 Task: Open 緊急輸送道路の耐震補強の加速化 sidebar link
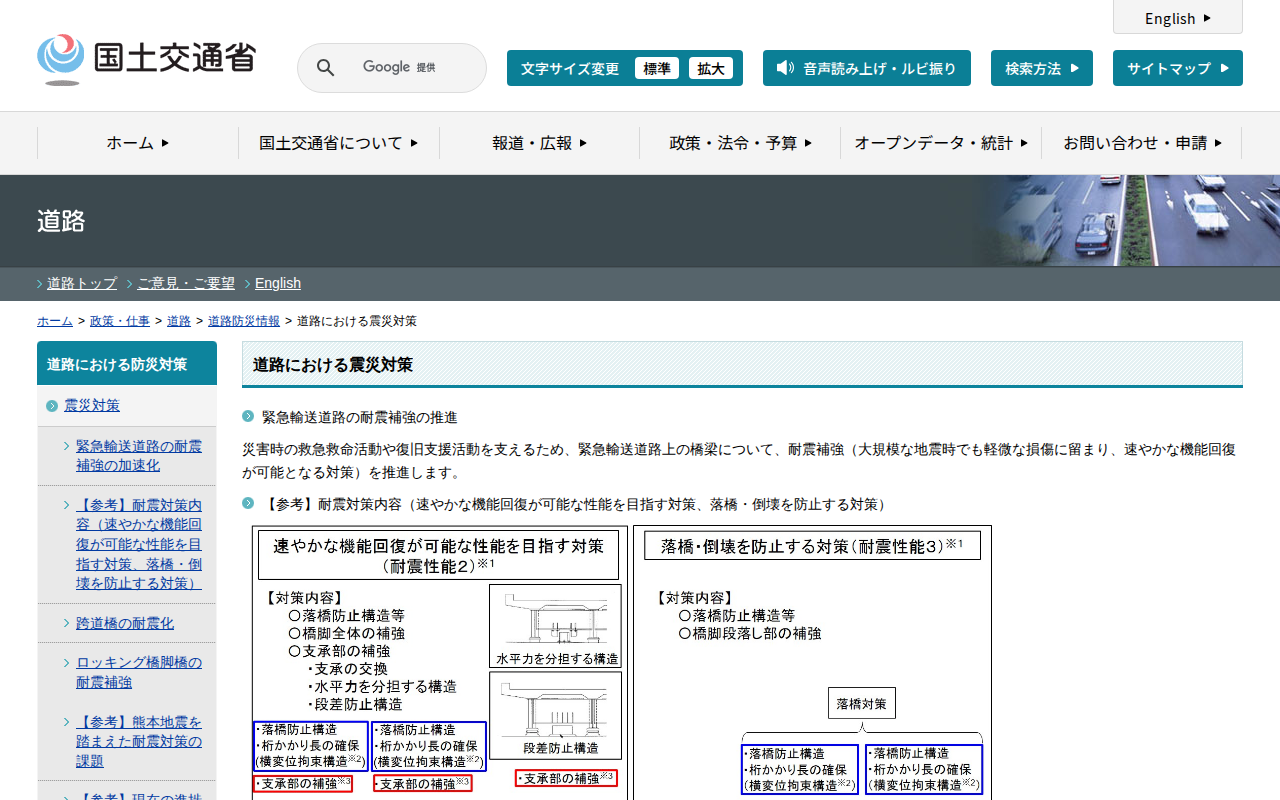tap(139, 456)
